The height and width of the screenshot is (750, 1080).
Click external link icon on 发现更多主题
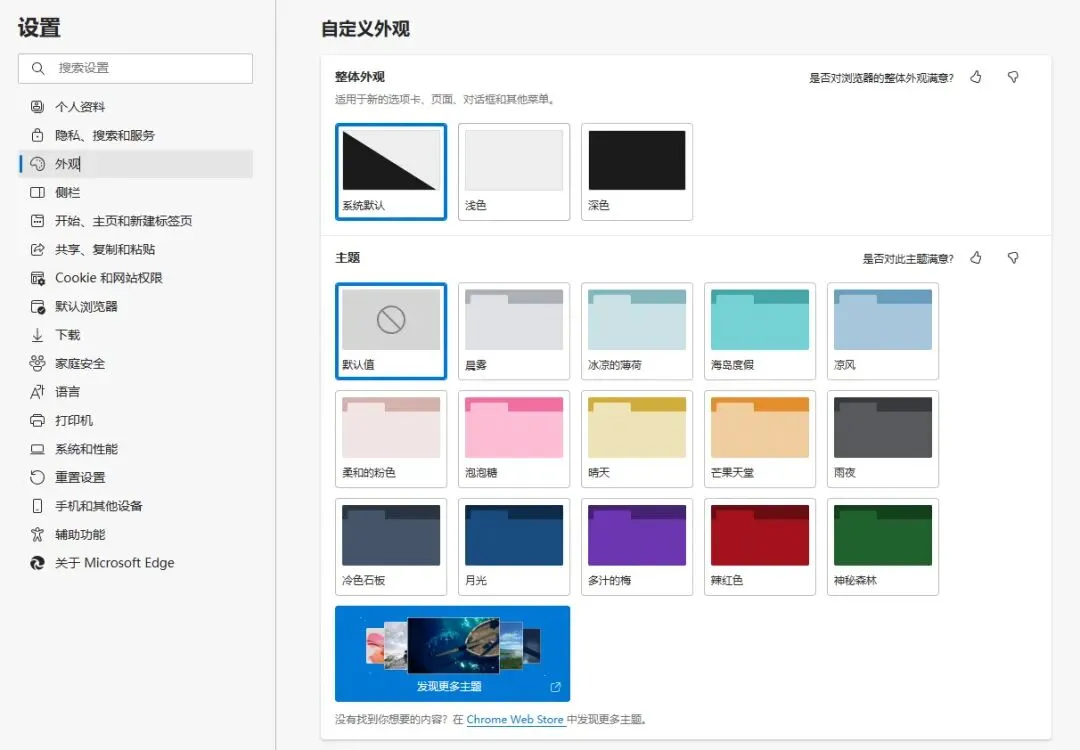point(555,687)
